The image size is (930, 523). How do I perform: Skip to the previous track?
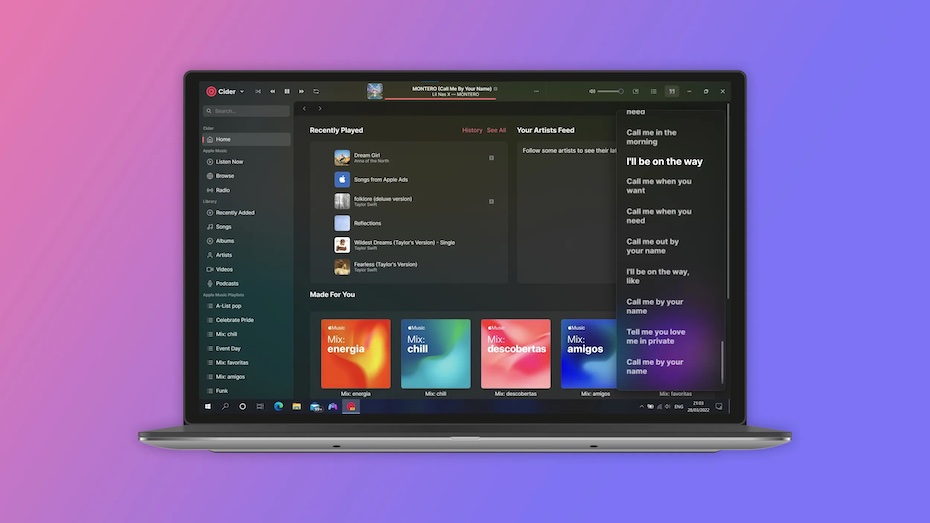click(272, 91)
